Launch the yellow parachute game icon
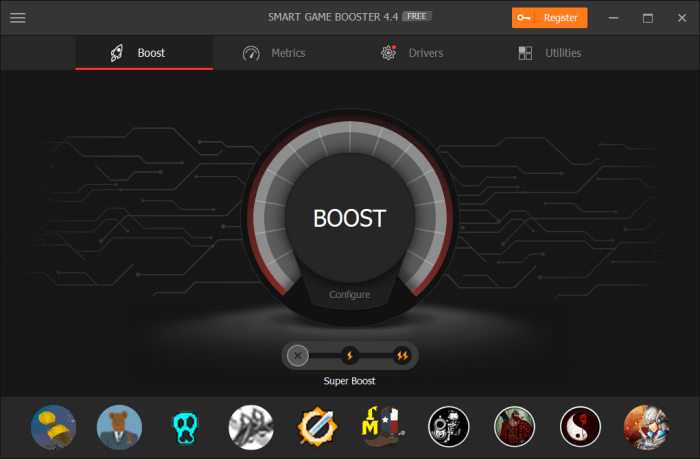 pos(54,427)
